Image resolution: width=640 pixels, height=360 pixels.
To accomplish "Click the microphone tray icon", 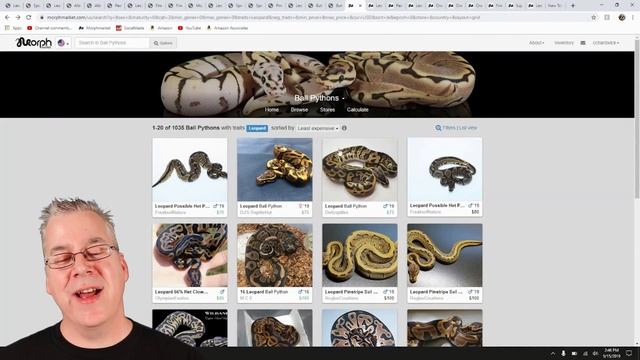I will point(563,353).
